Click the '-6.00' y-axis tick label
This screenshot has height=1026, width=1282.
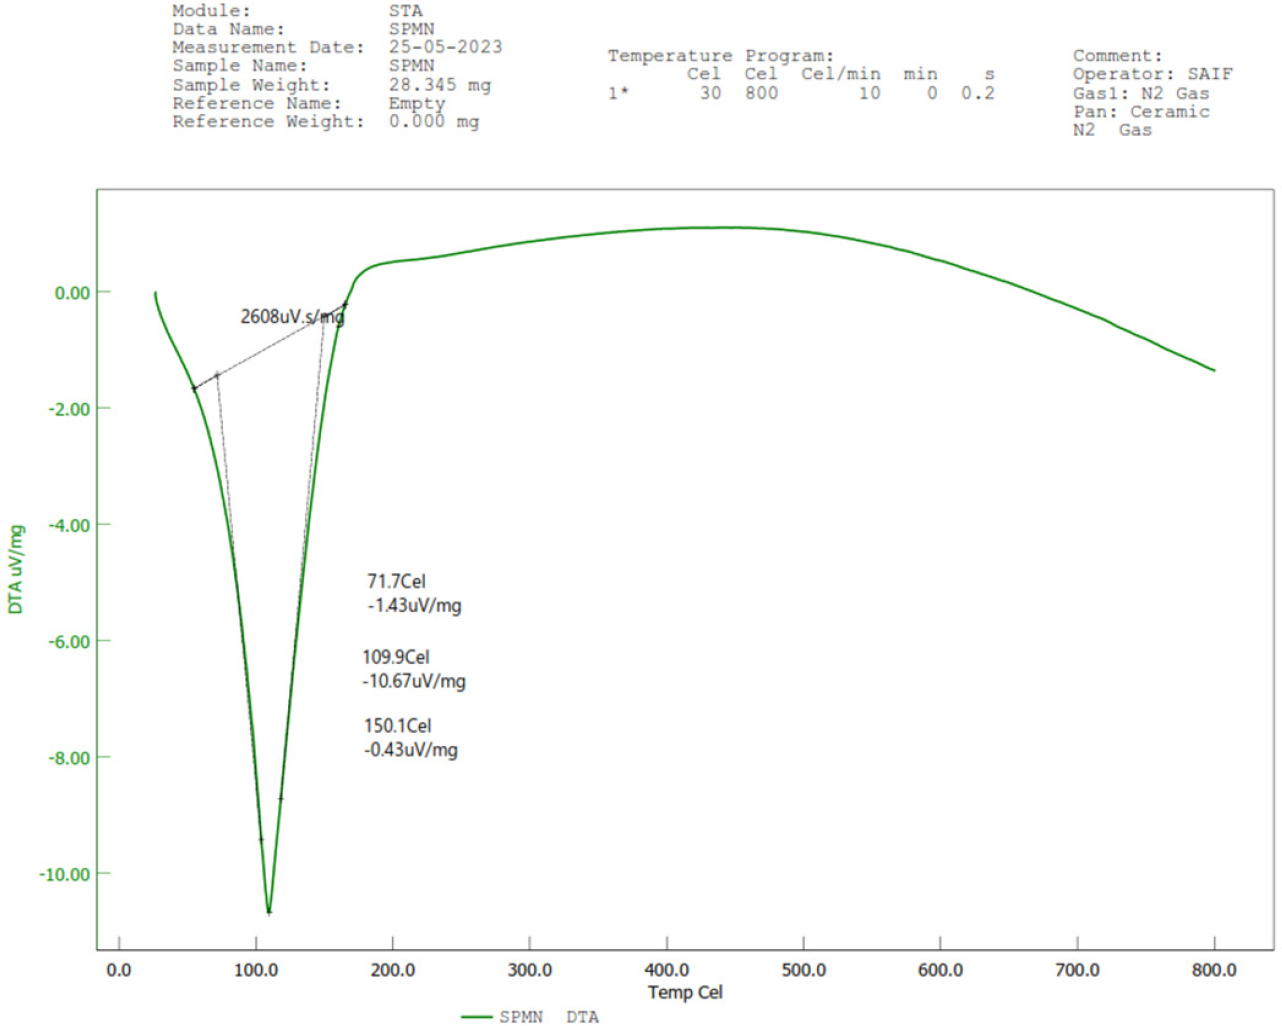click(68, 642)
